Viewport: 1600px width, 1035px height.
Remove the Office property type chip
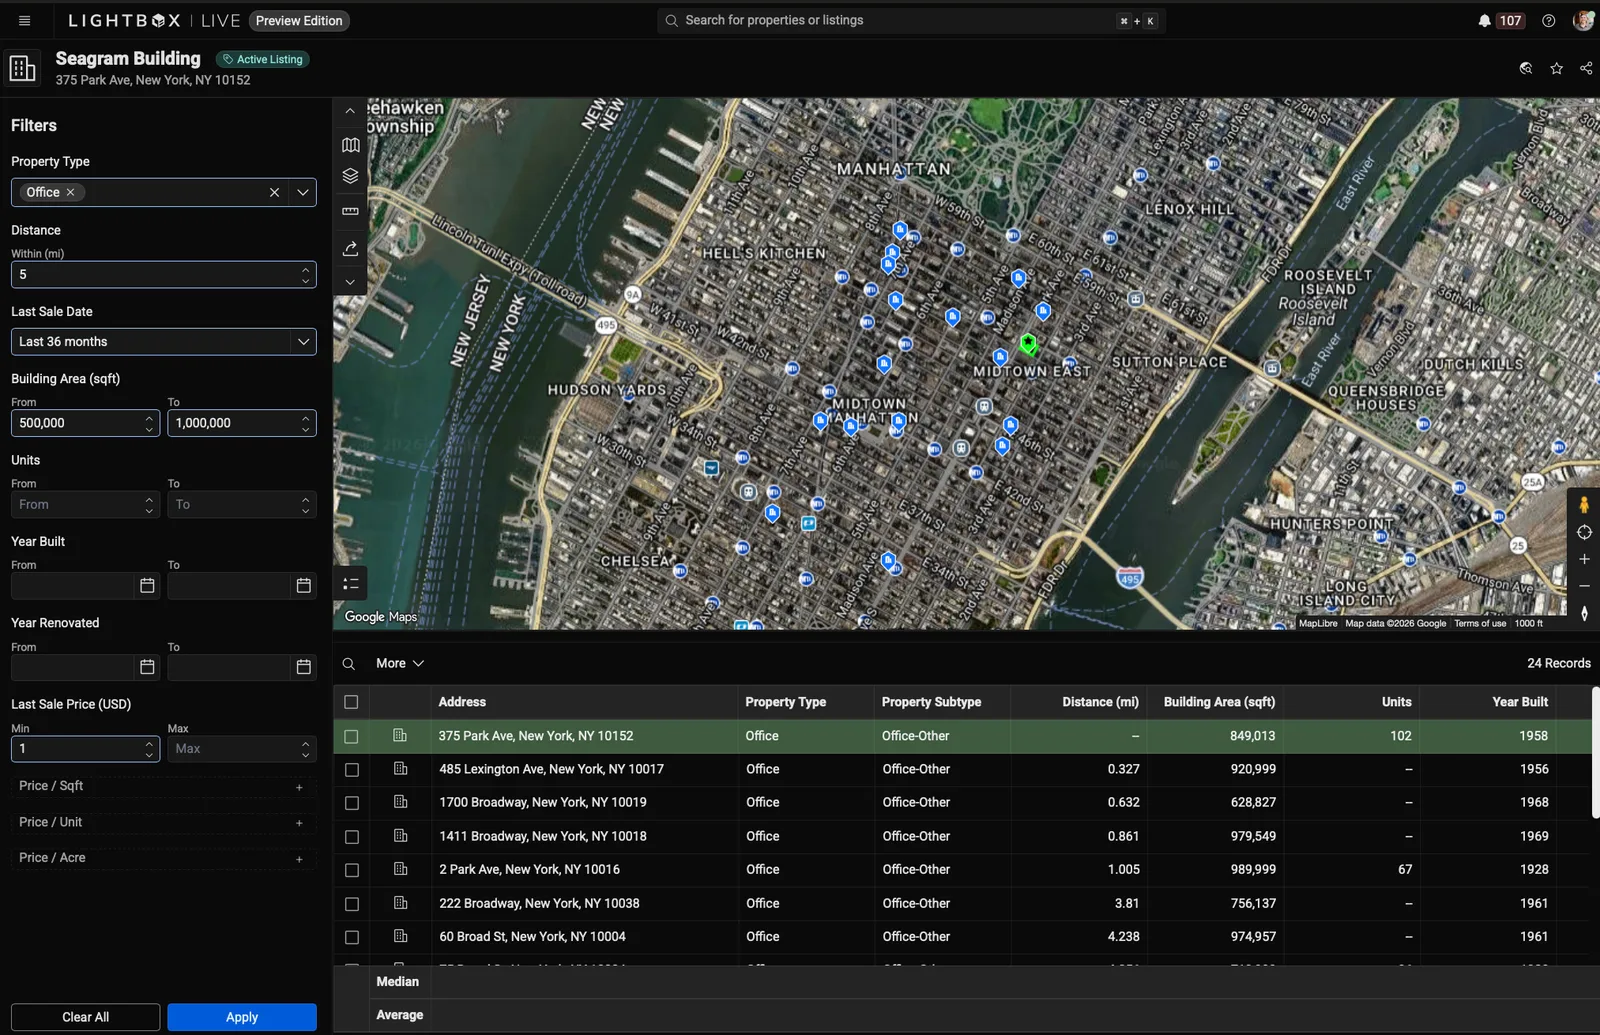pos(70,192)
